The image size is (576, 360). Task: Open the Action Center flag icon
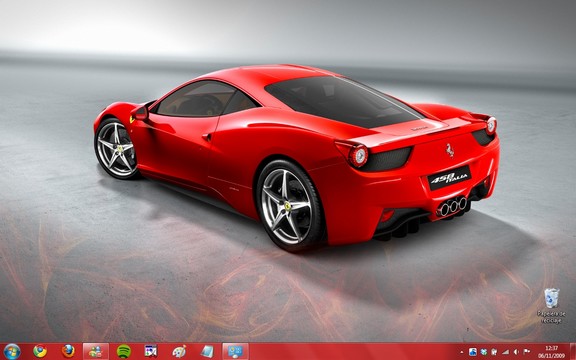click(x=526, y=352)
